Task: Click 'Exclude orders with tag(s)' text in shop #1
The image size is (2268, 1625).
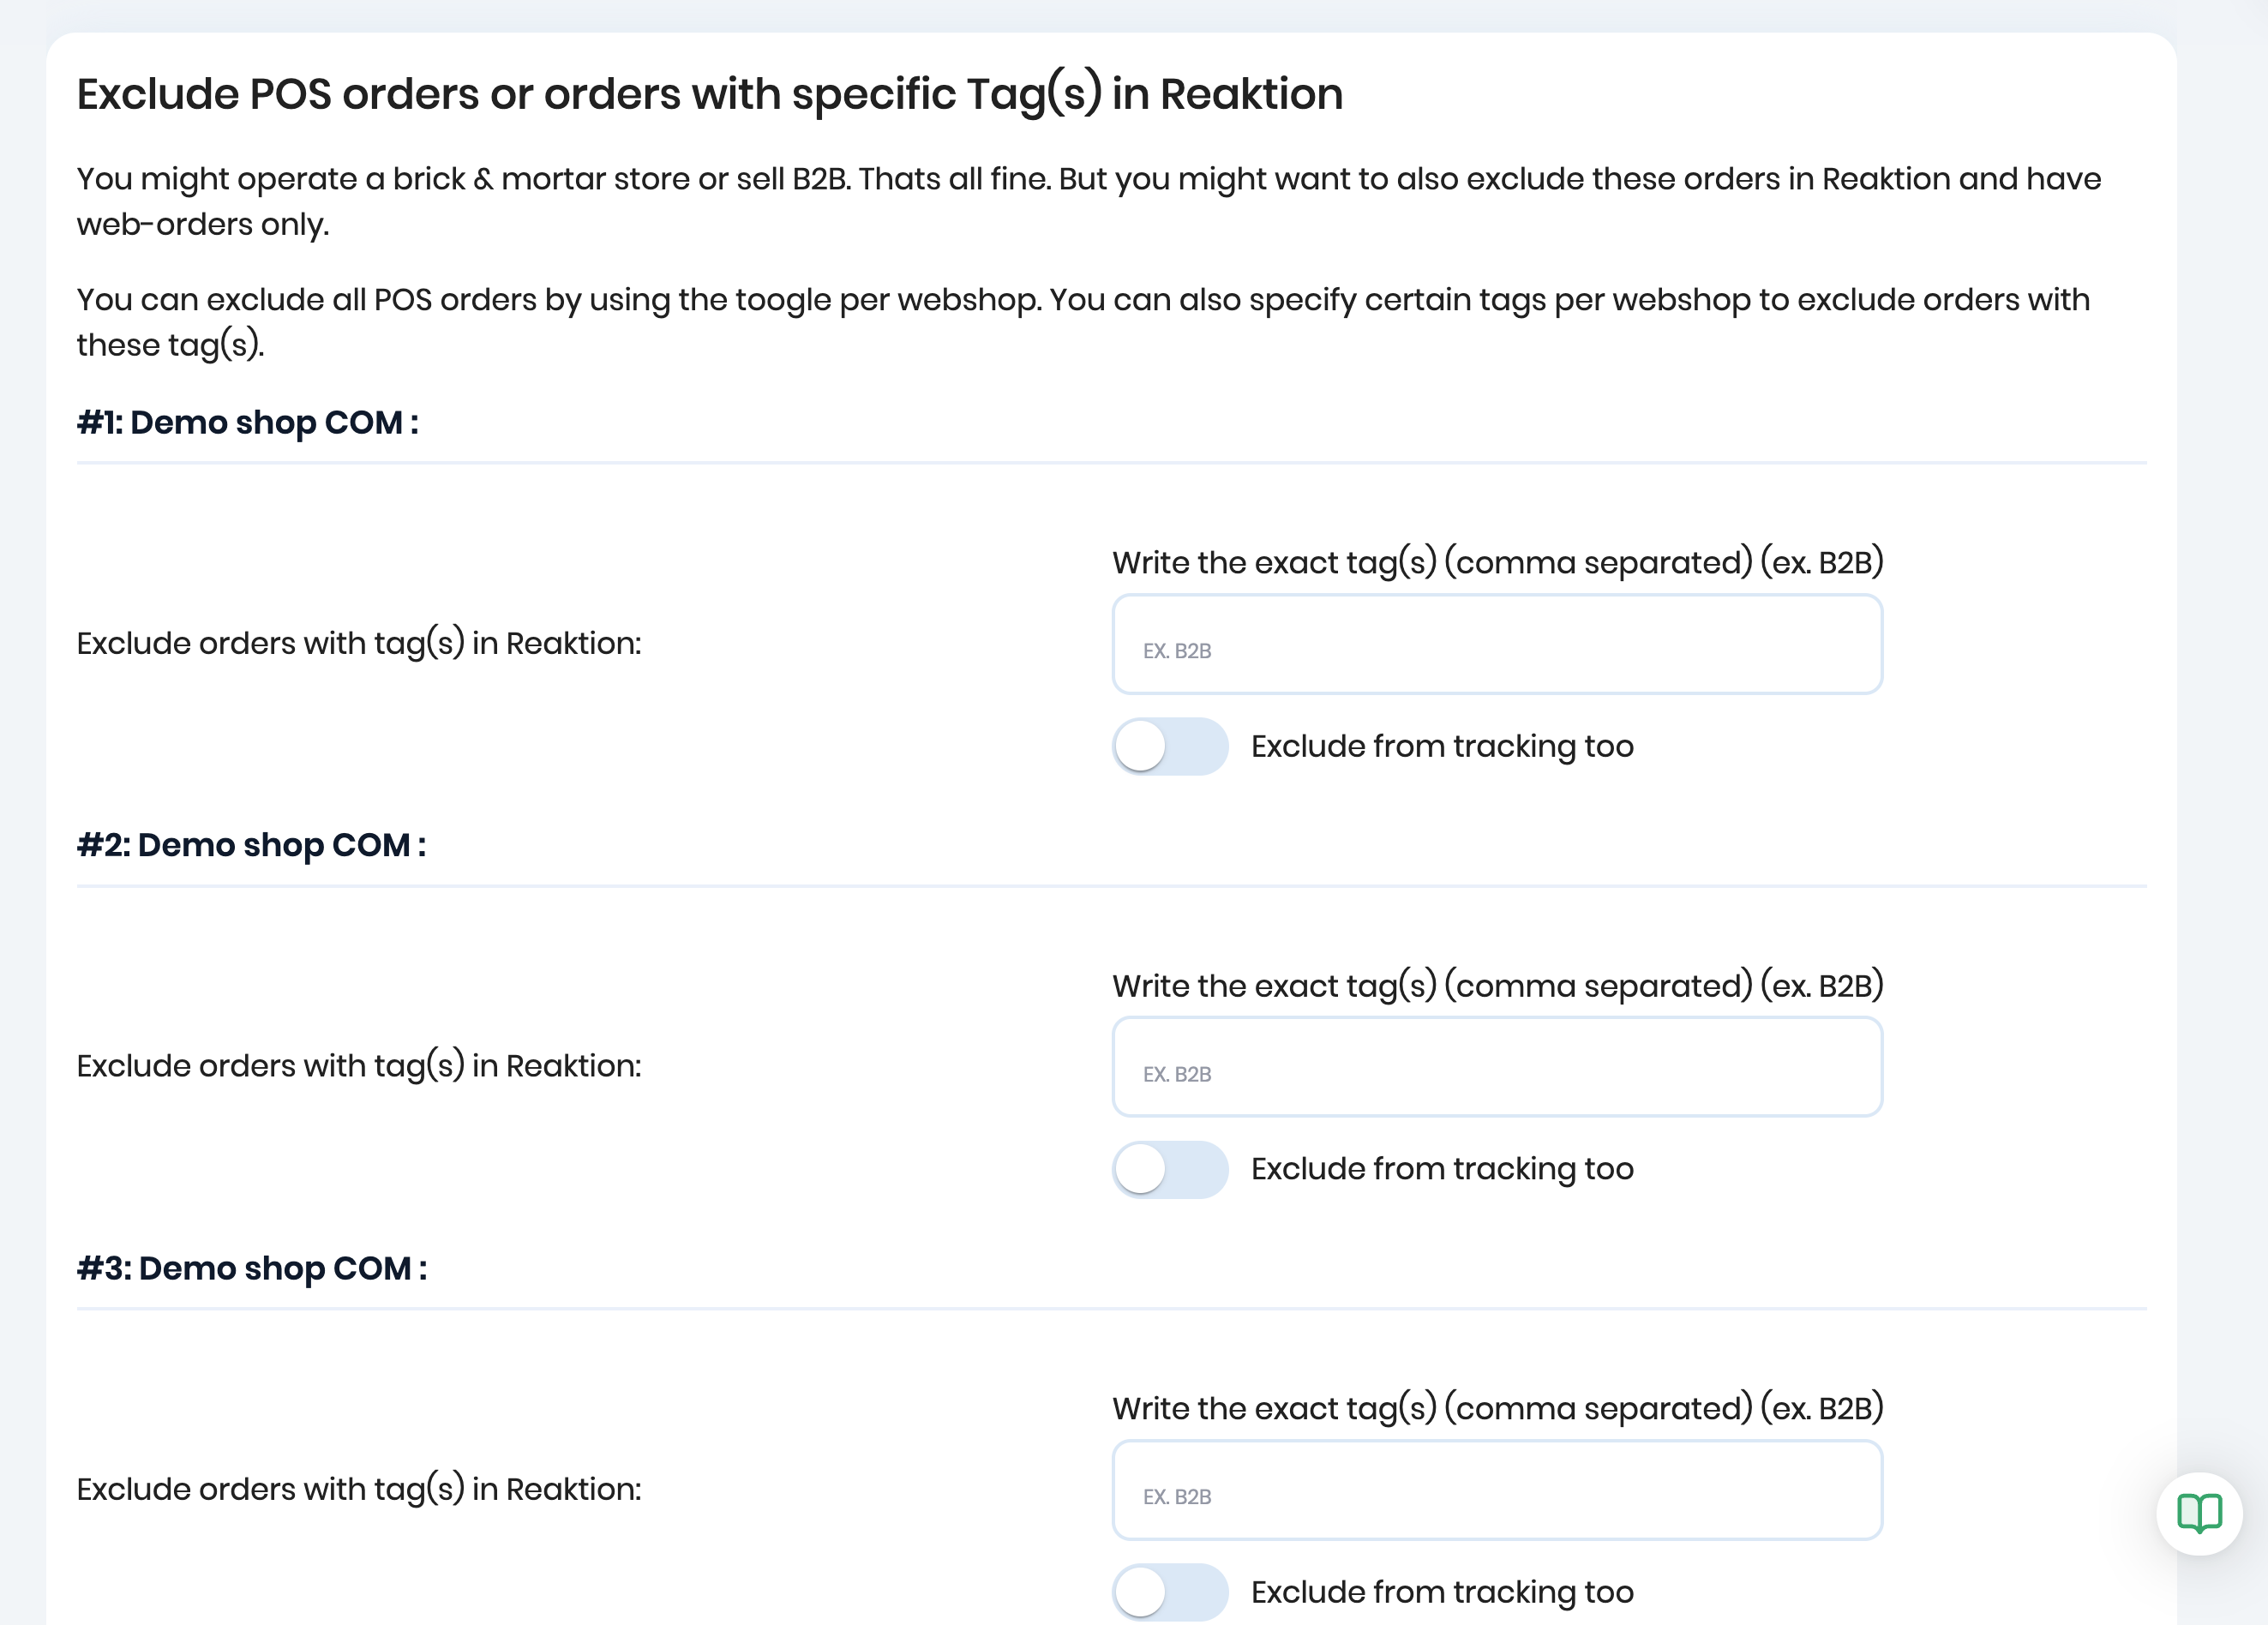Action: 359,643
